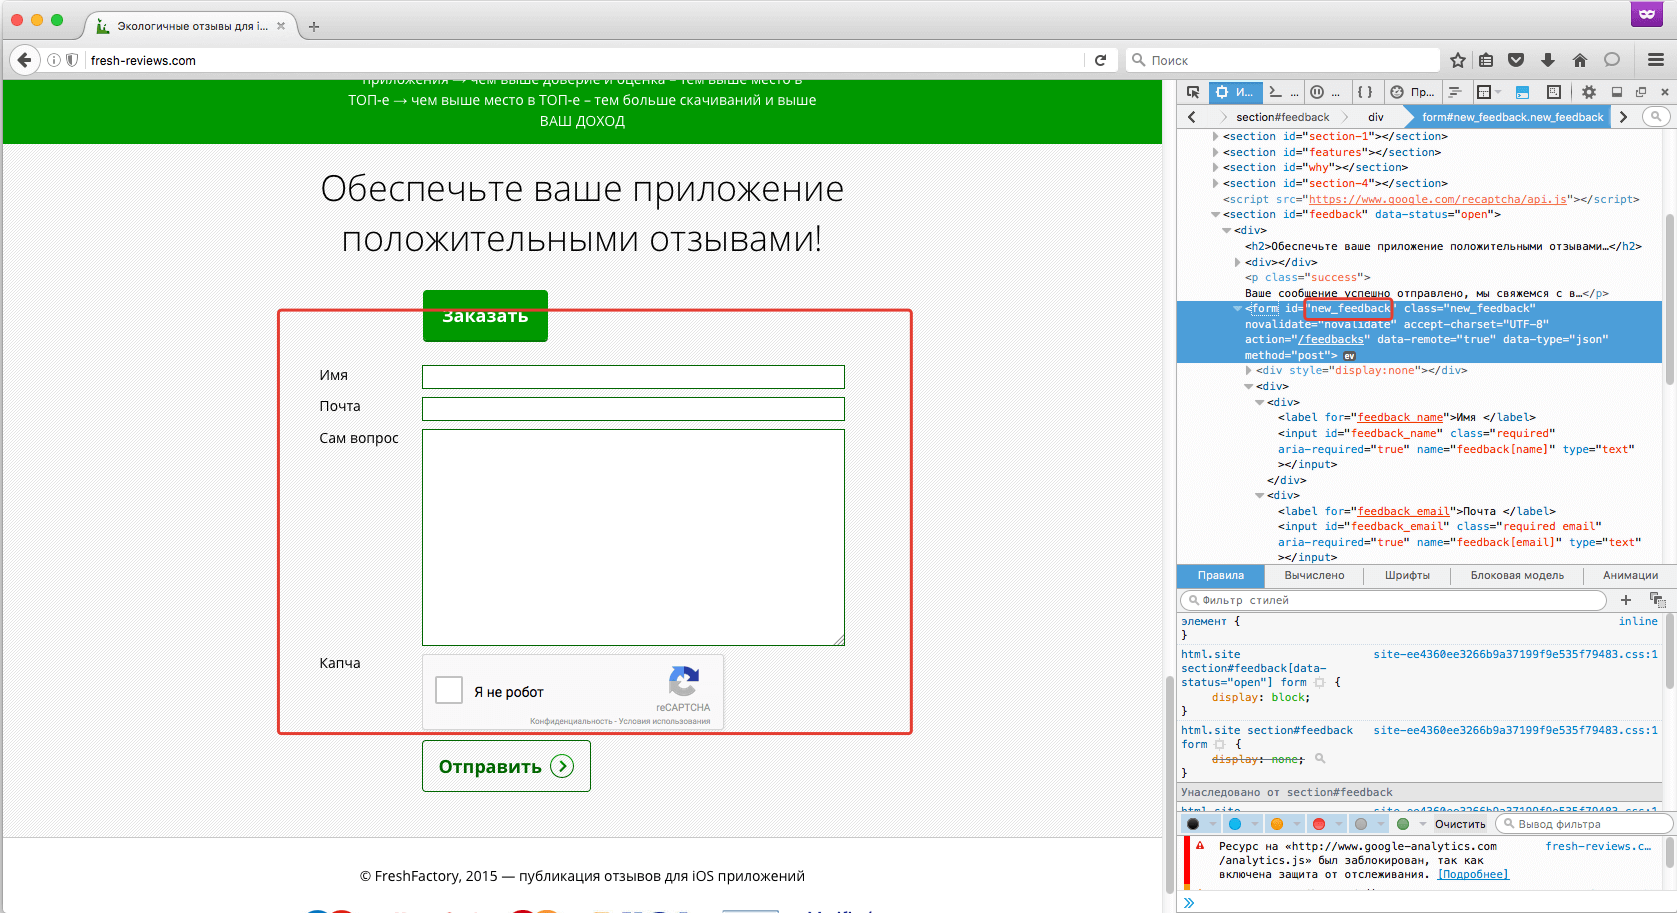This screenshot has height=913, width=1677.
Task: Click the green 'Заказать' button
Action: [x=485, y=316]
